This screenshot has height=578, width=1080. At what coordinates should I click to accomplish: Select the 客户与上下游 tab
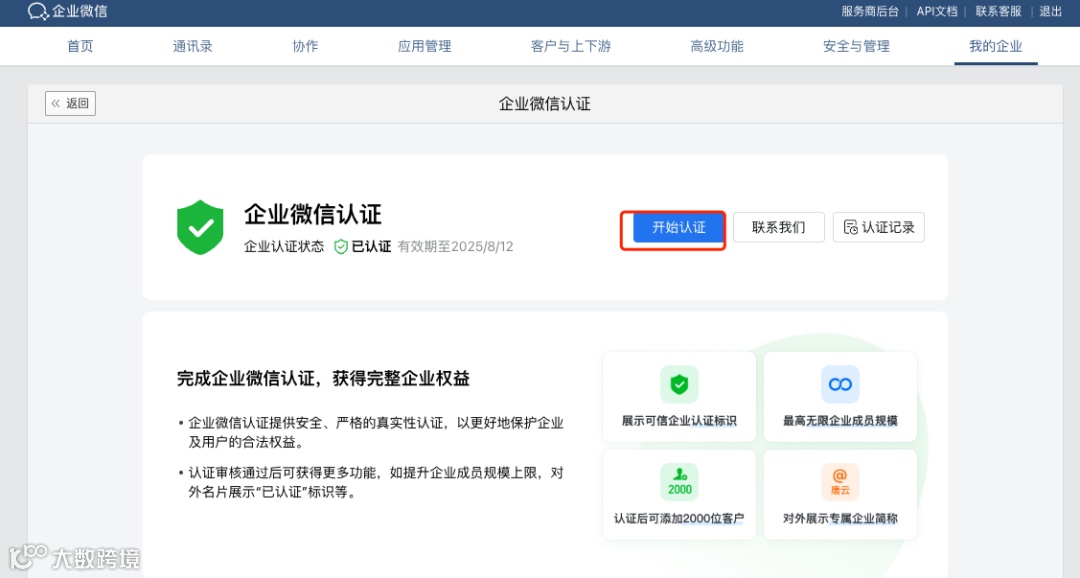coord(571,46)
